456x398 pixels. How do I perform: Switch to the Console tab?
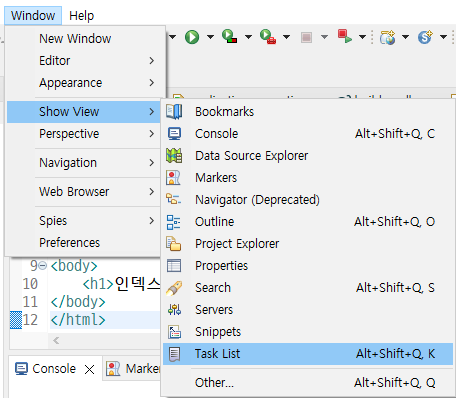54,369
